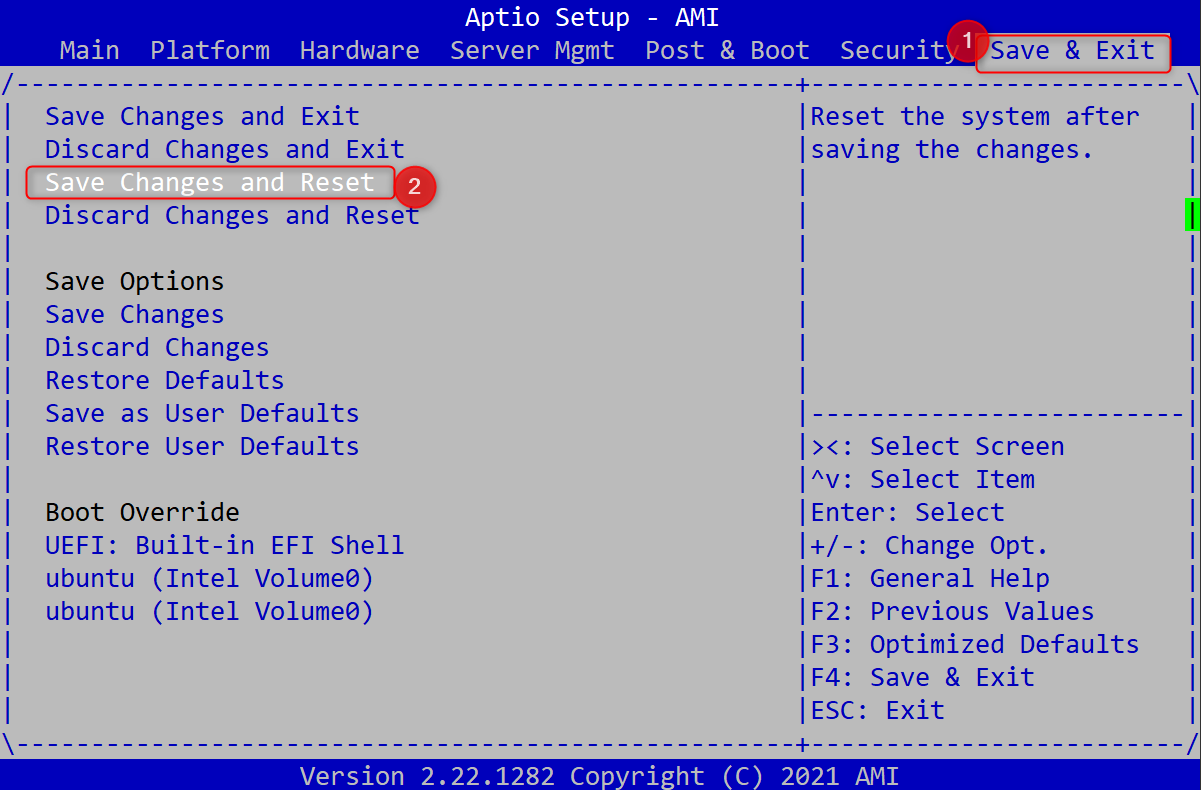Switch to the Main tab

[x=89, y=50]
